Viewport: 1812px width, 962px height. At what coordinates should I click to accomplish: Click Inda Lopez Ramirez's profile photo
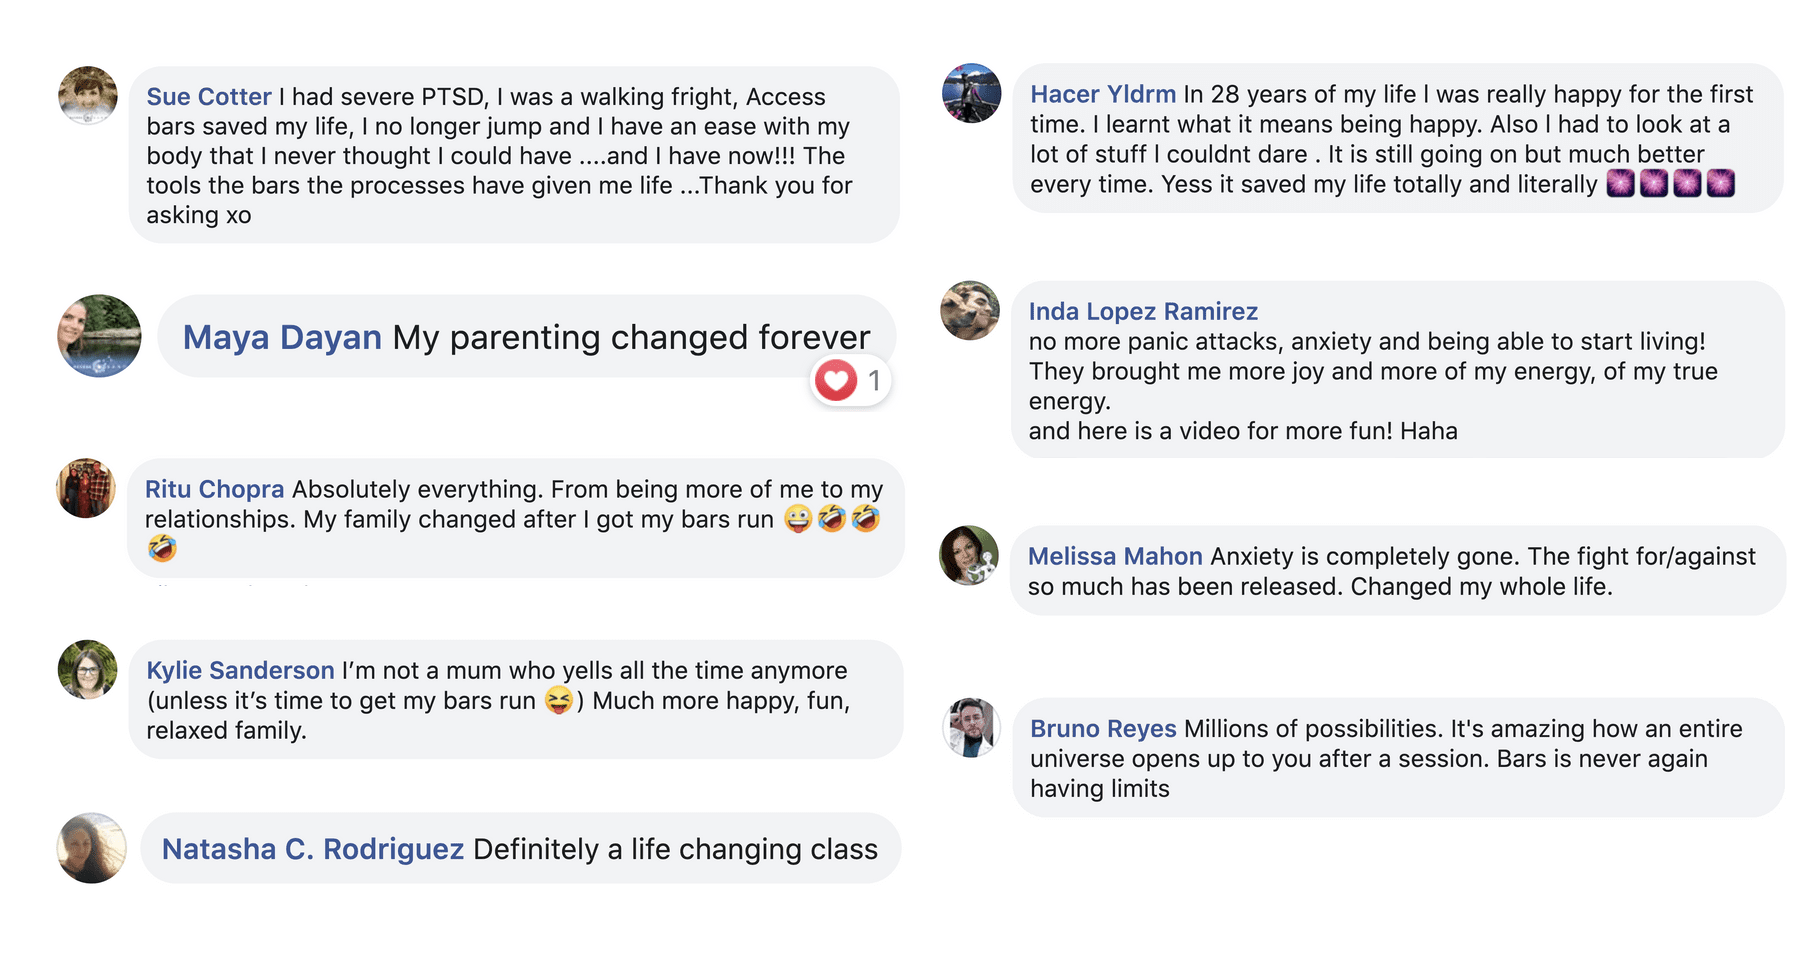pos(970,311)
